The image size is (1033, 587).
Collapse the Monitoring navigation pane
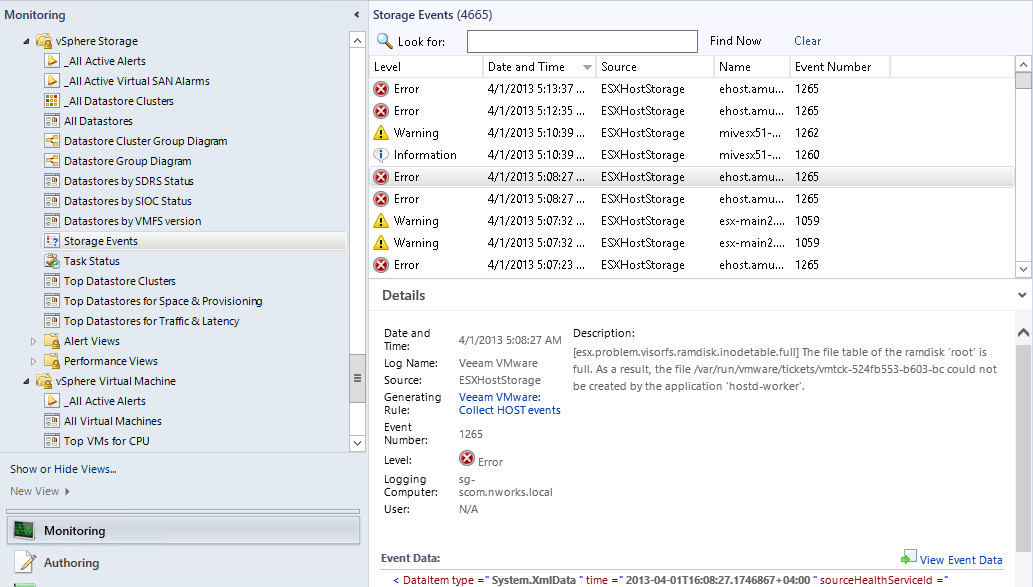pyautogui.click(x=357, y=15)
